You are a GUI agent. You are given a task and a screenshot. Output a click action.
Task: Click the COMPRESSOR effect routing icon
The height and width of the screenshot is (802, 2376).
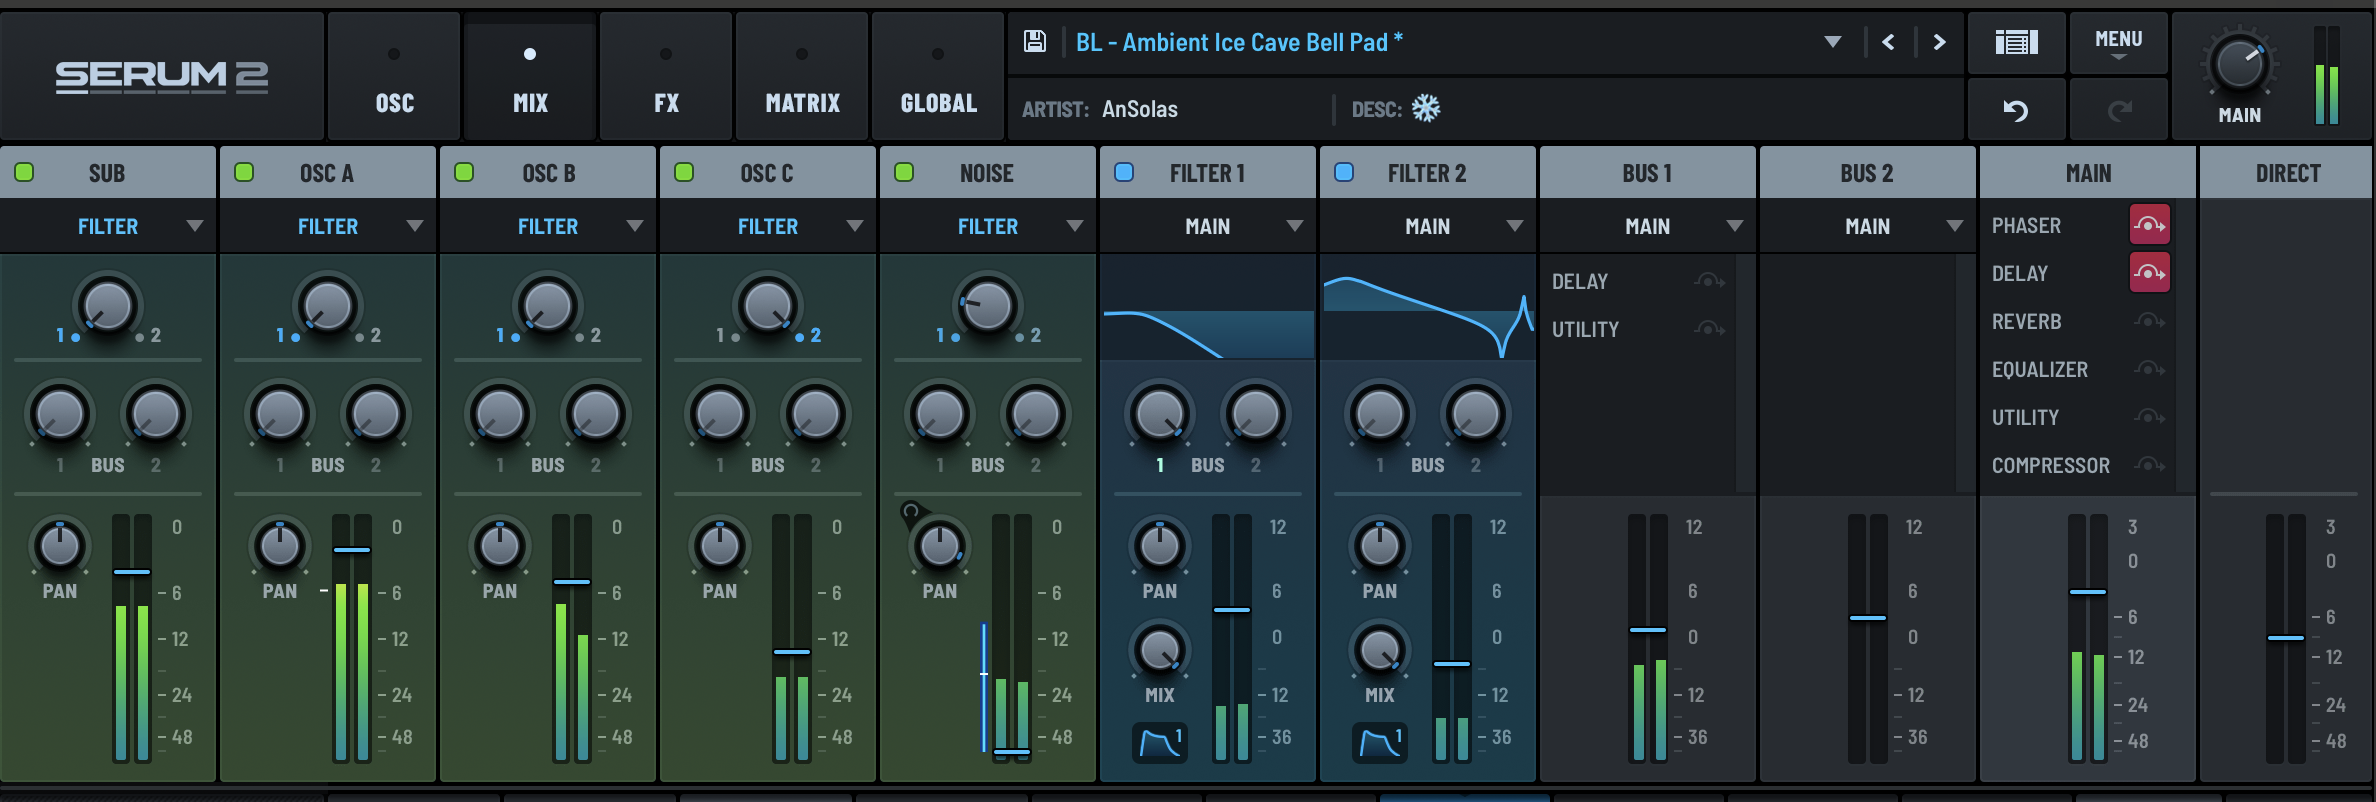click(2149, 465)
